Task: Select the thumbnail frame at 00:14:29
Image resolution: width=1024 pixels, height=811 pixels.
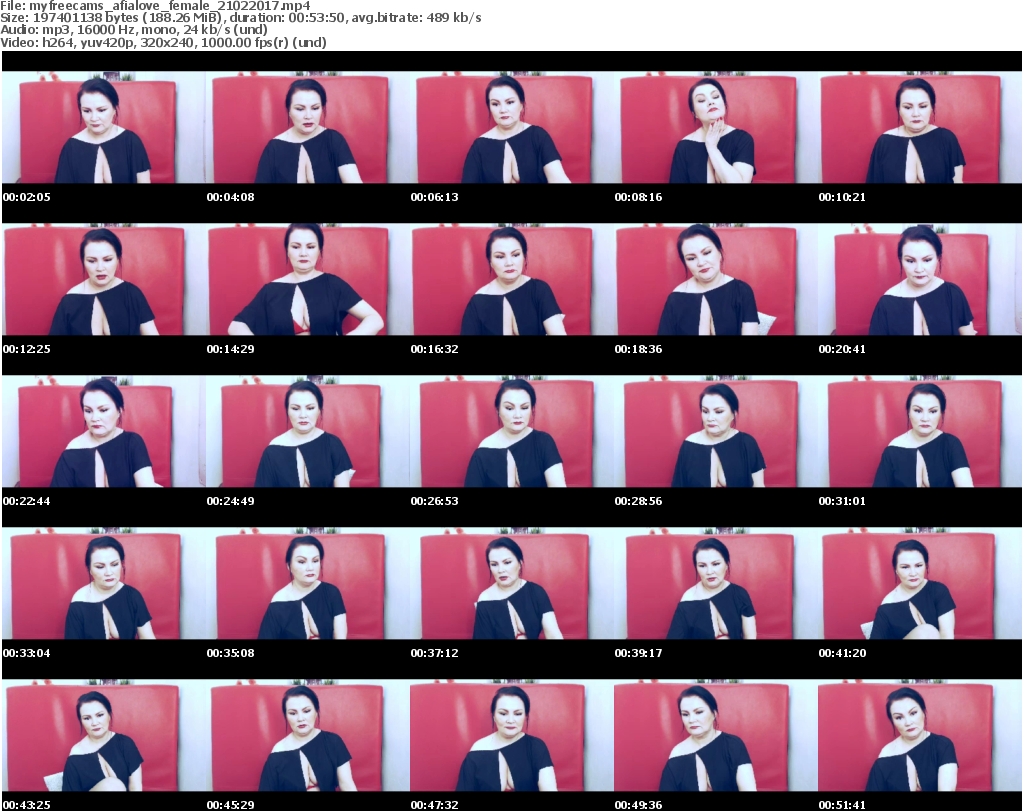Action: [x=308, y=279]
